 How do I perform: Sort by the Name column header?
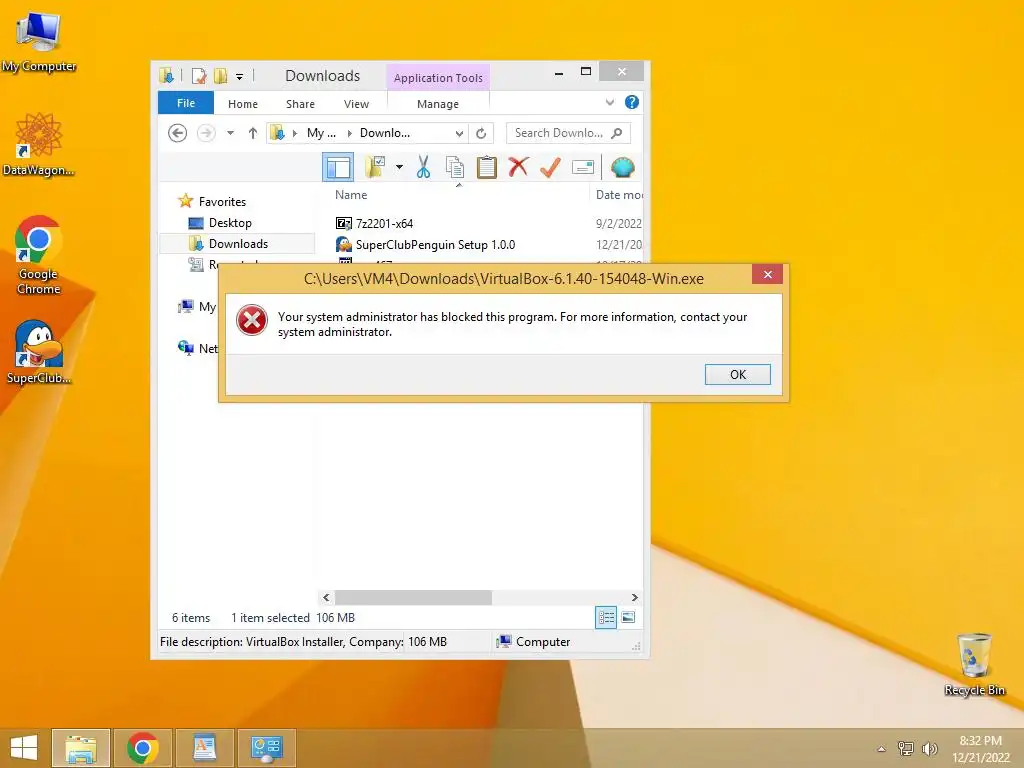point(351,195)
